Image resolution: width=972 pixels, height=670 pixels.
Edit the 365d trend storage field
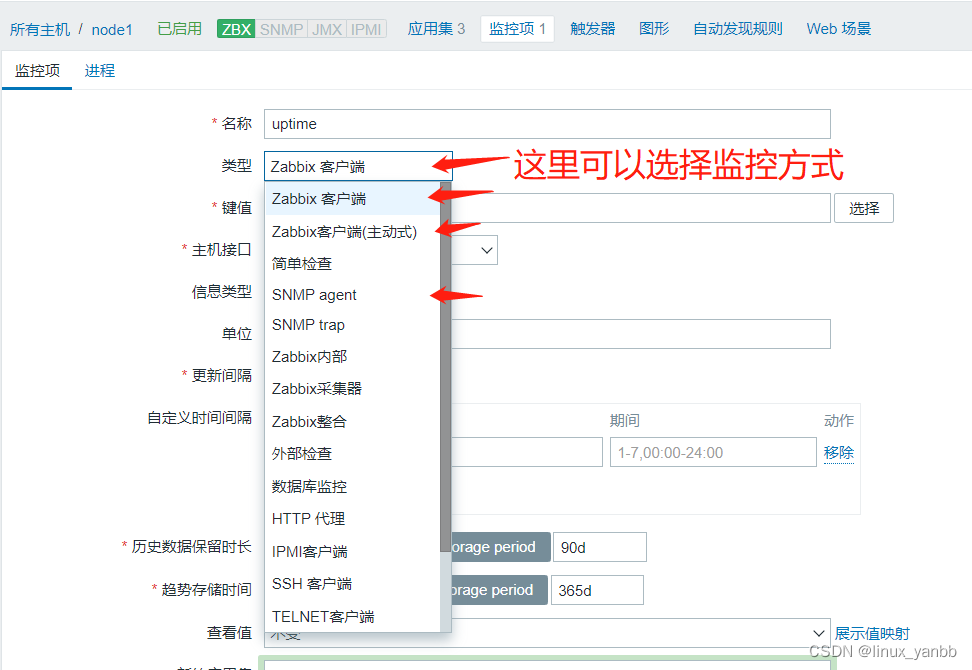pos(597,590)
